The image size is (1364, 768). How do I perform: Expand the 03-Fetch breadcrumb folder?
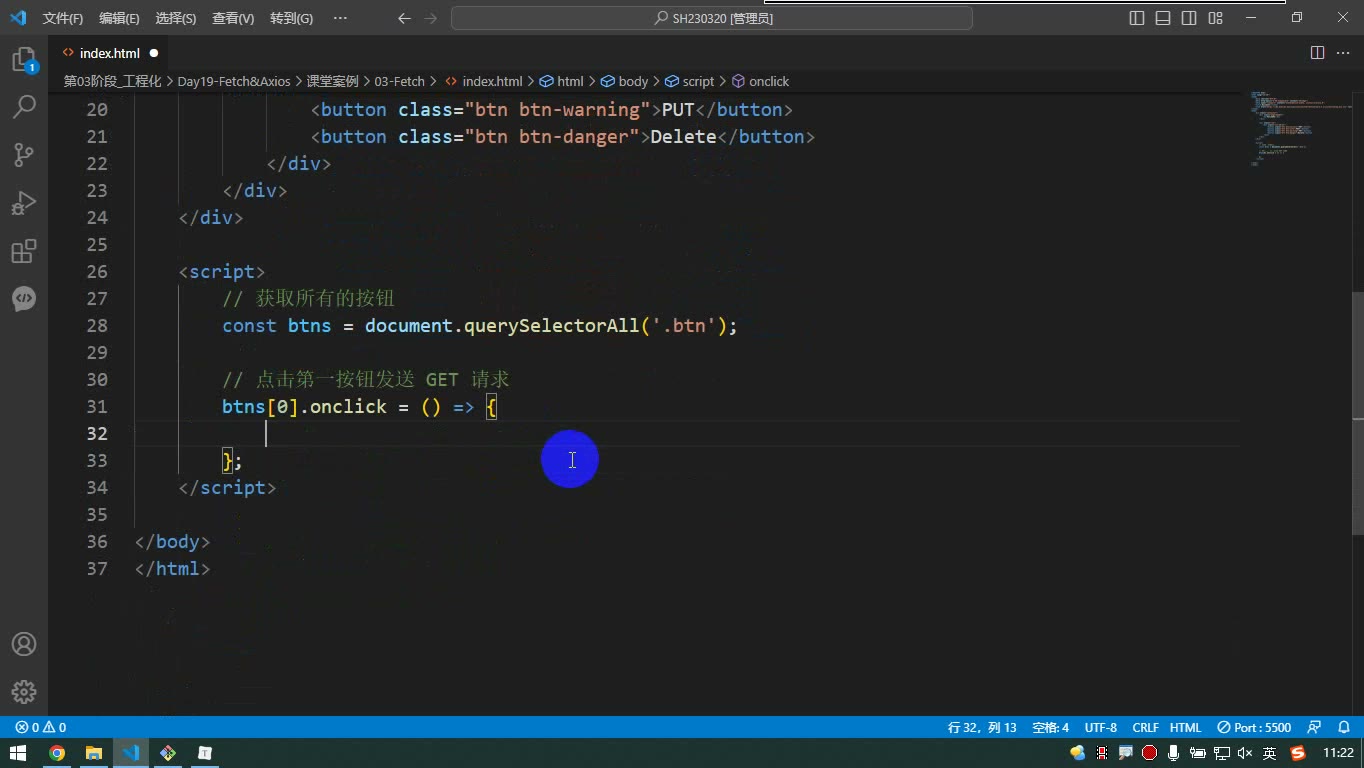399,81
